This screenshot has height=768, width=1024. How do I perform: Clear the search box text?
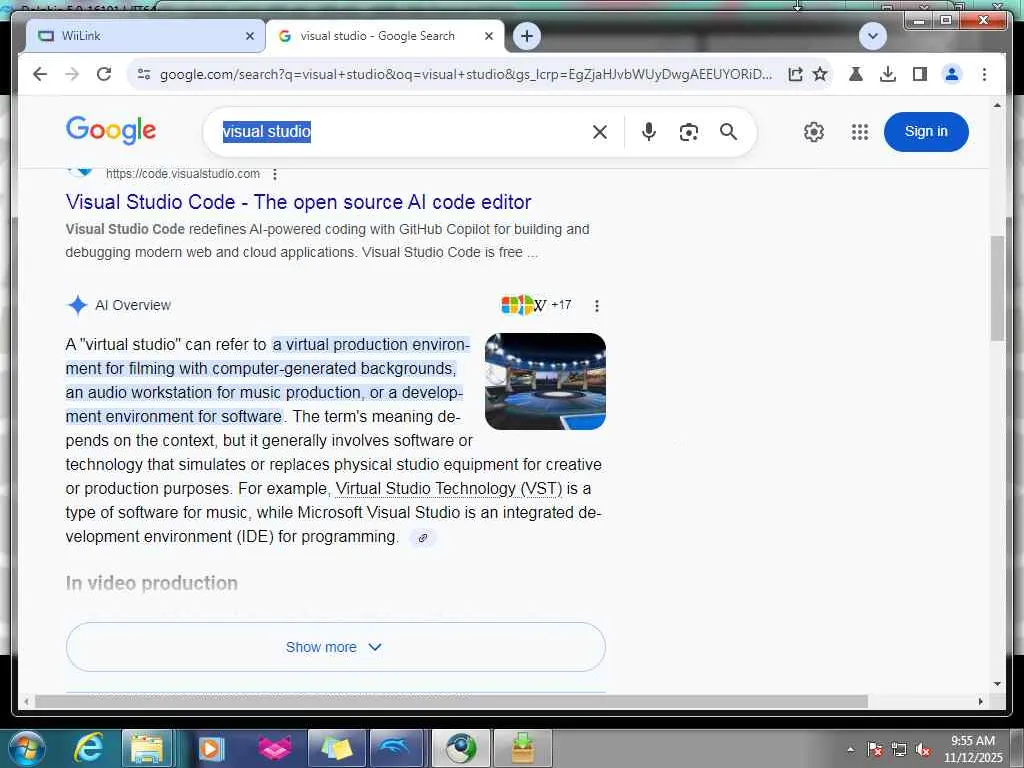point(600,132)
